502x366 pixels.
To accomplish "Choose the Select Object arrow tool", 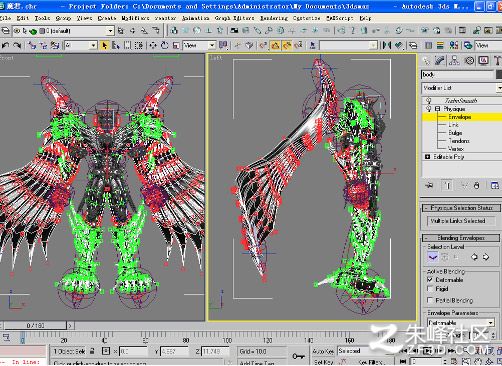I will [x=105, y=45].
